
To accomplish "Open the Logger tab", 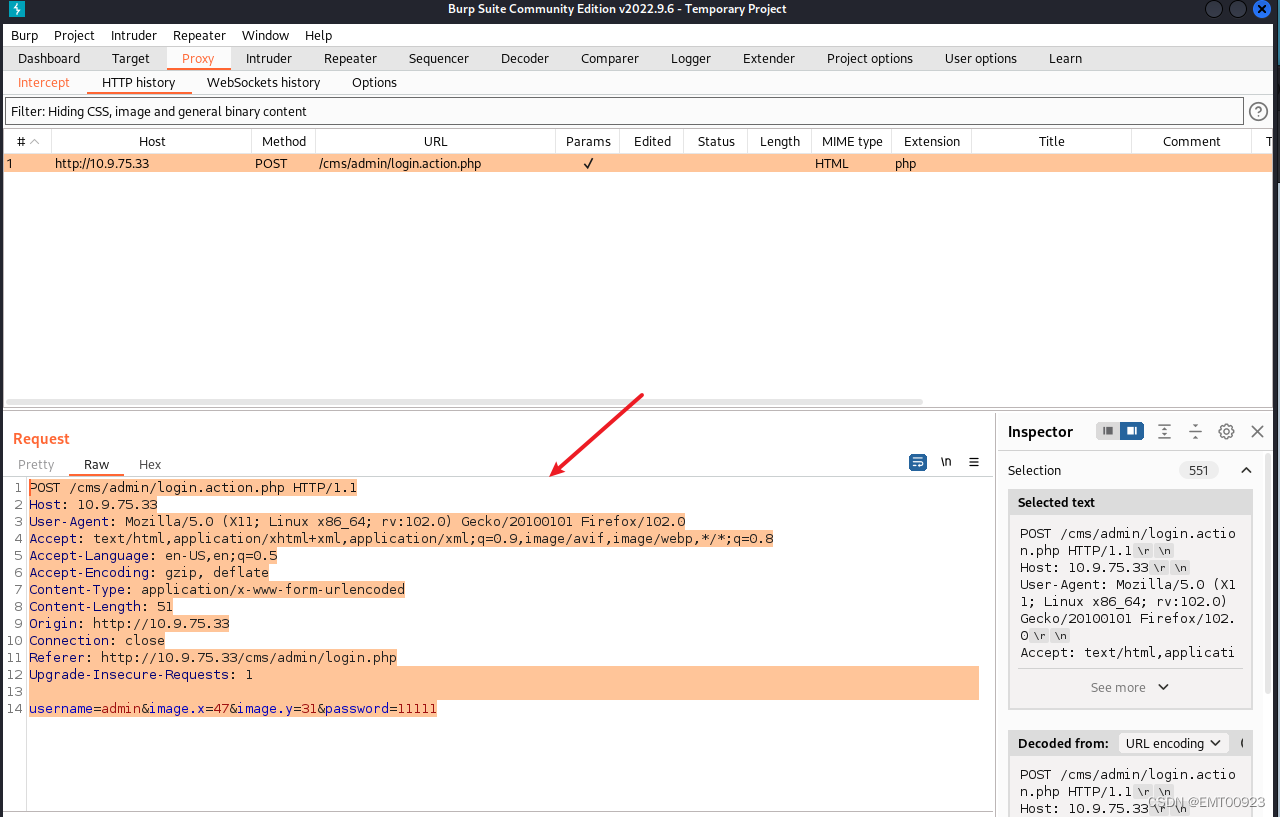I will (x=691, y=58).
